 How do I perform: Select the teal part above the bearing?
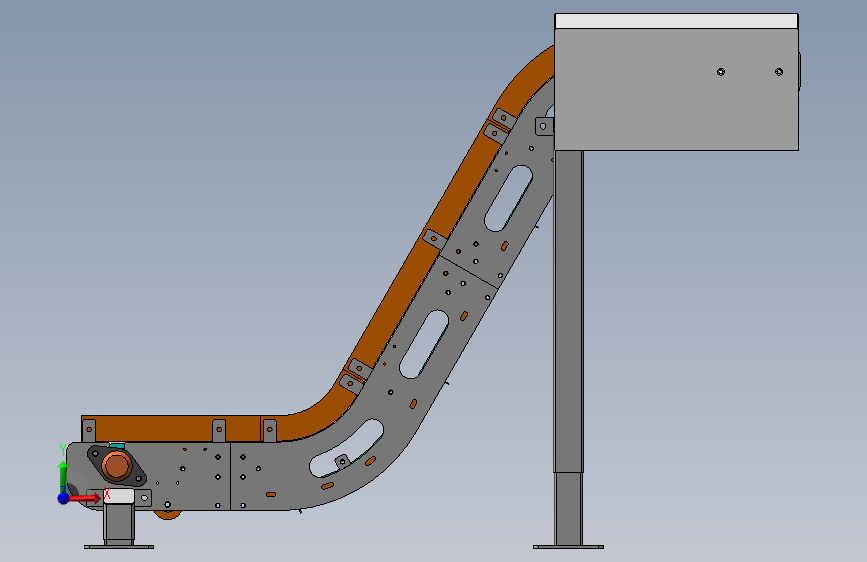[x=117, y=445]
